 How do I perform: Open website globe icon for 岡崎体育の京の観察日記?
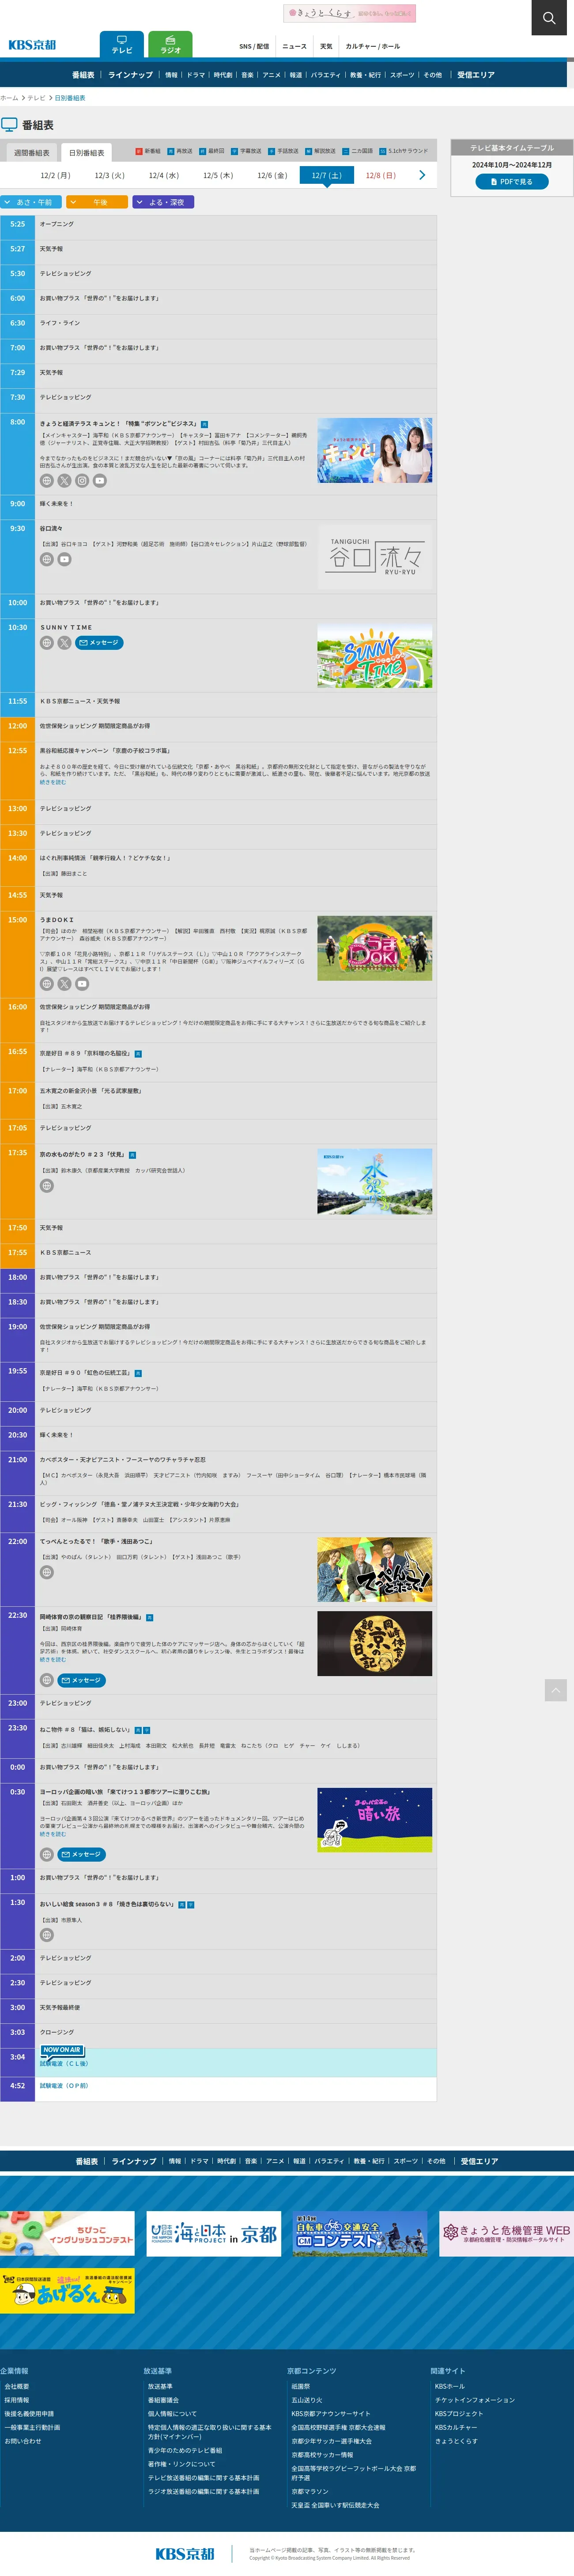click(46, 1680)
